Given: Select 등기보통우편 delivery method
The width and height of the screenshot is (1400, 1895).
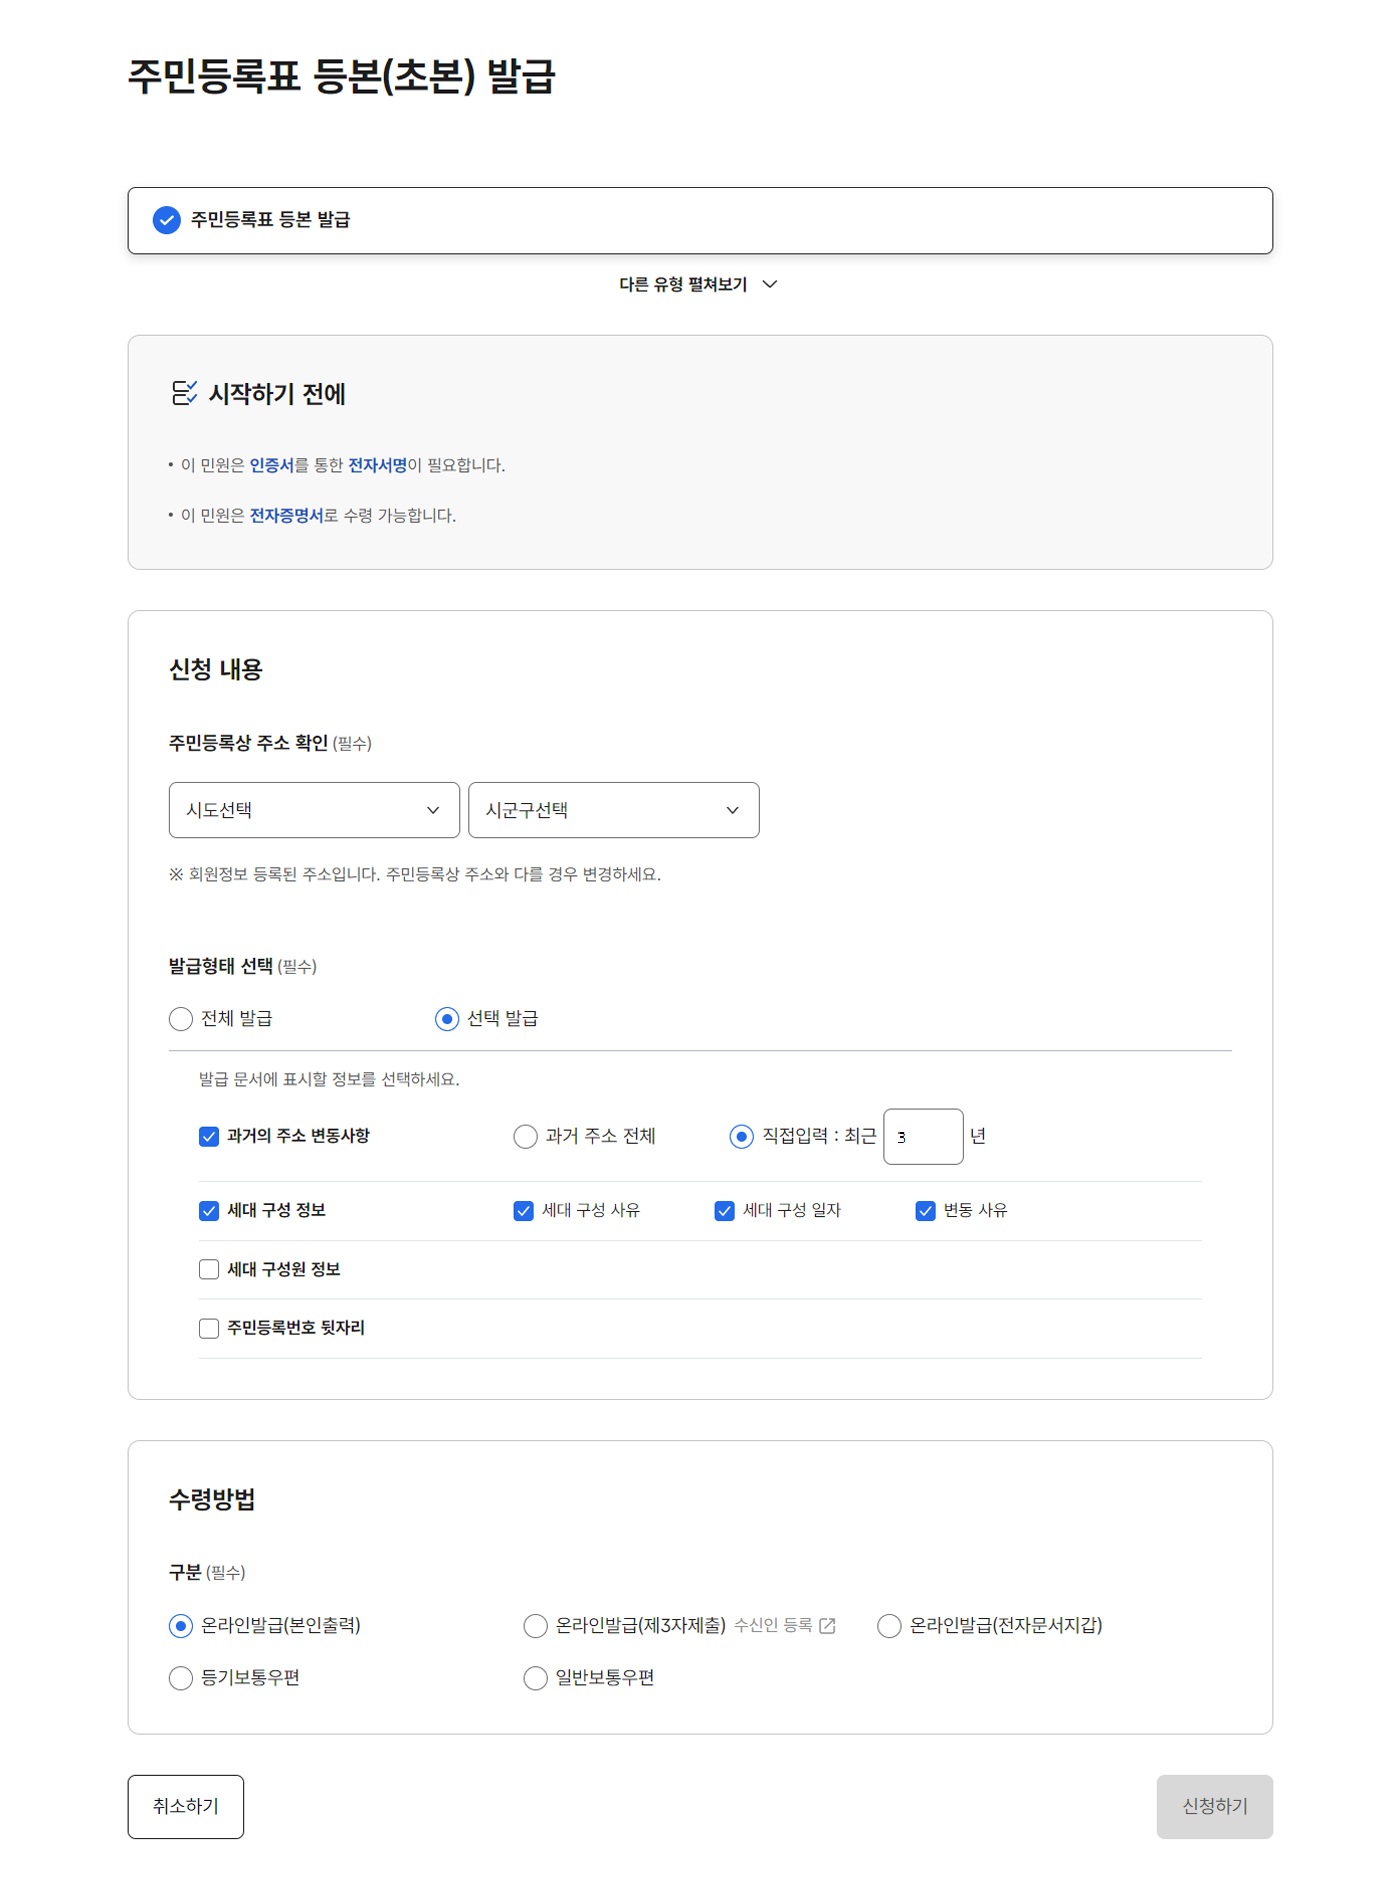Looking at the screenshot, I should (181, 1678).
